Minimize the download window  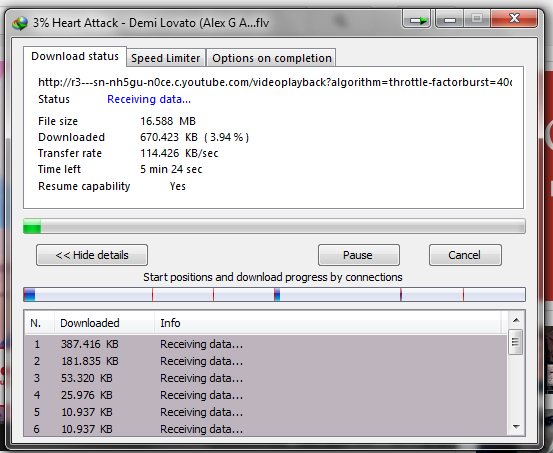click(449, 19)
